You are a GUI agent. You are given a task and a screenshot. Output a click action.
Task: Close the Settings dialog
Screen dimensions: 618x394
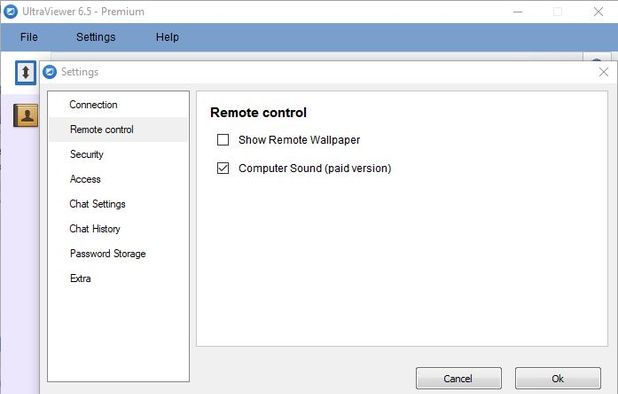pyautogui.click(x=603, y=72)
